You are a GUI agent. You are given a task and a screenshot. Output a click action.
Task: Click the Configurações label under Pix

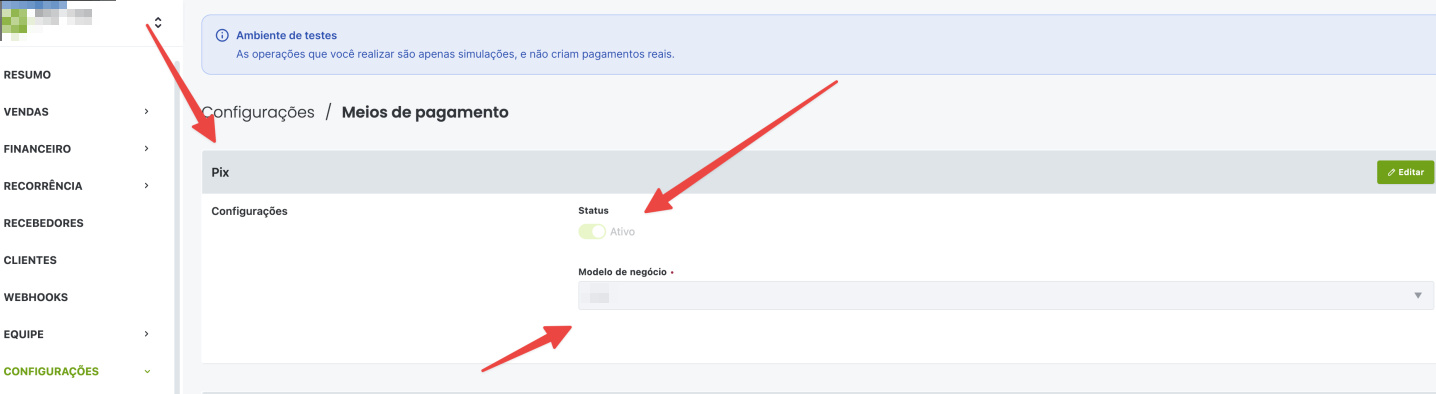point(250,211)
